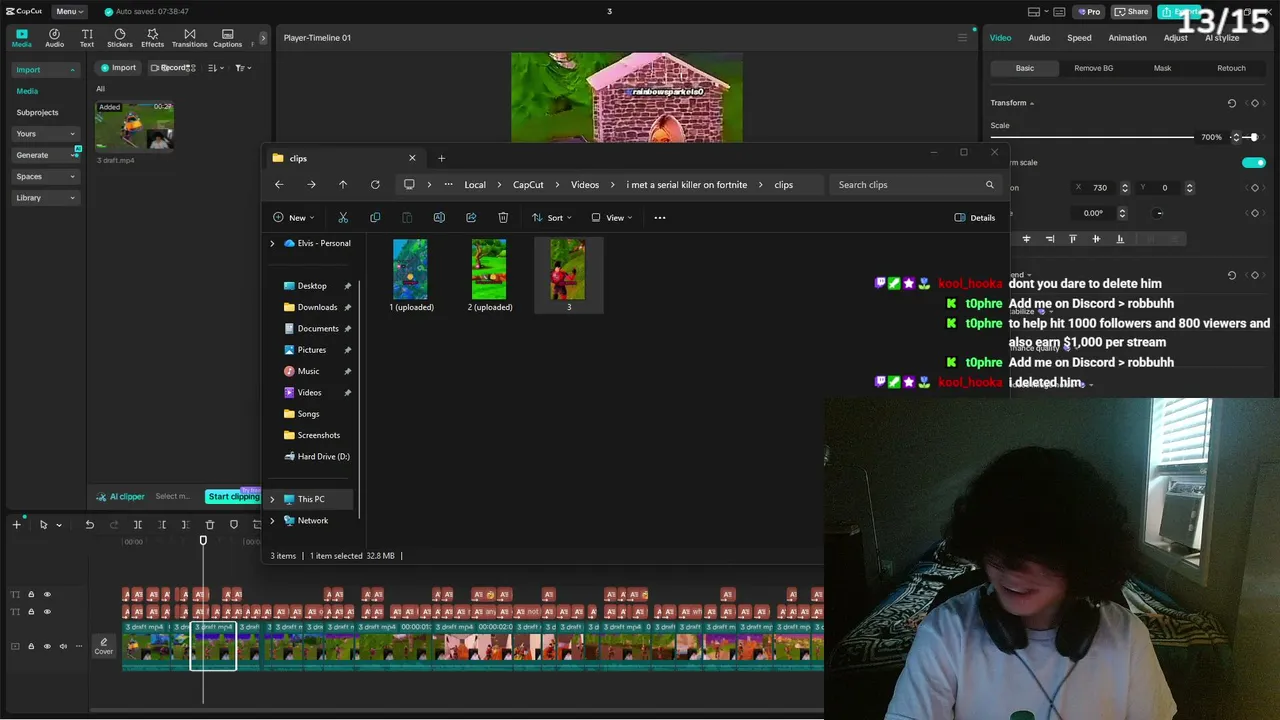Add a keyframe for Transform
Viewport: 1280px width, 720px height.
pyautogui.click(x=1255, y=103)
